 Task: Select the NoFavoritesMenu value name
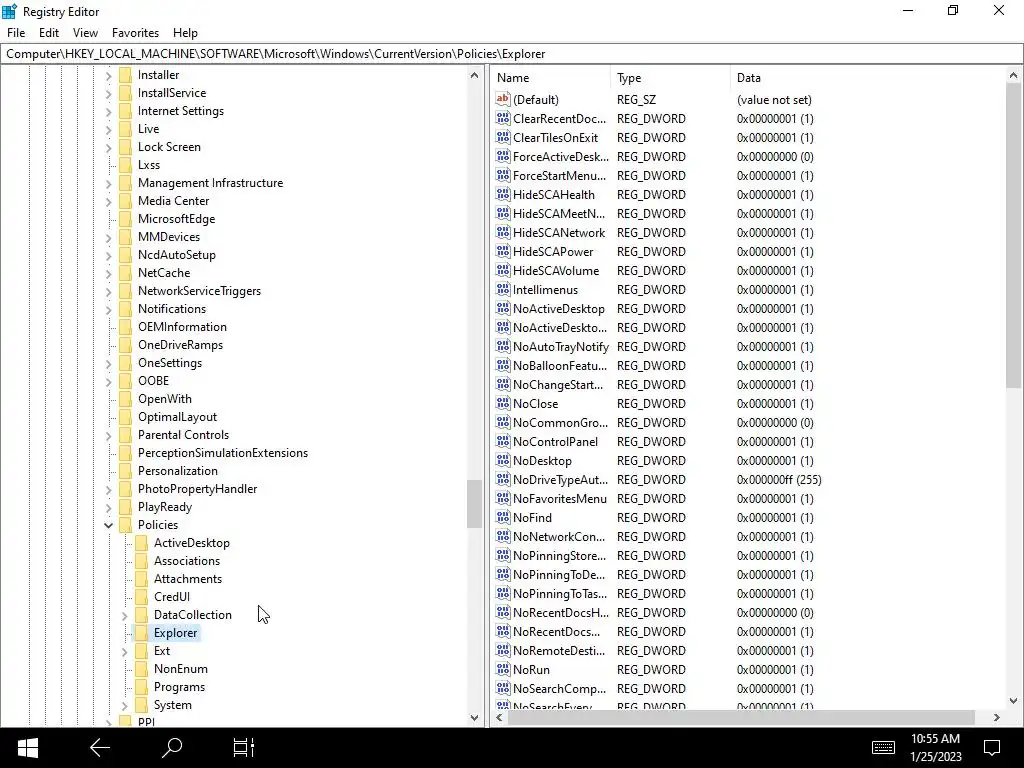(560, 498)
